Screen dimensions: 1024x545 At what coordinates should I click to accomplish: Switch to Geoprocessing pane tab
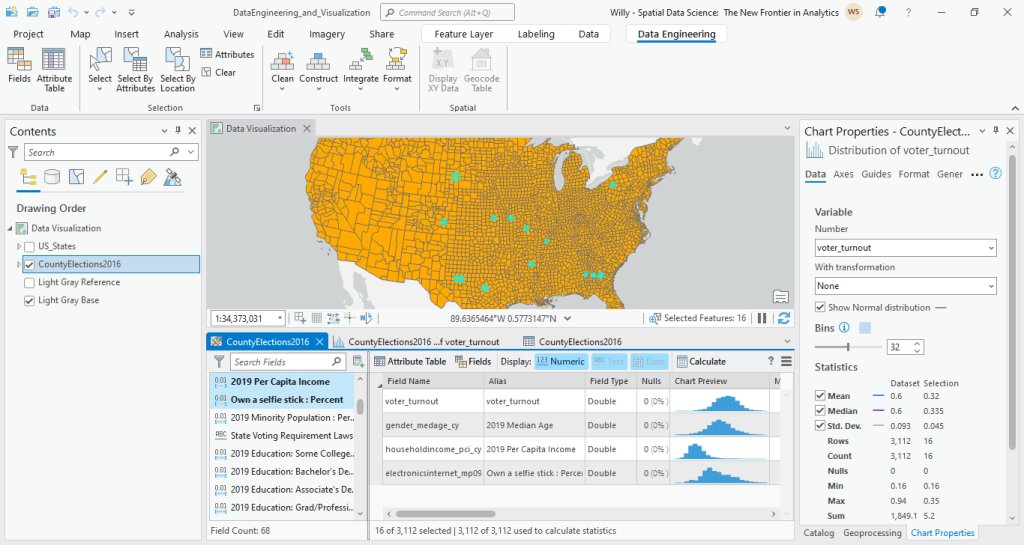click(x=872, y=533)
